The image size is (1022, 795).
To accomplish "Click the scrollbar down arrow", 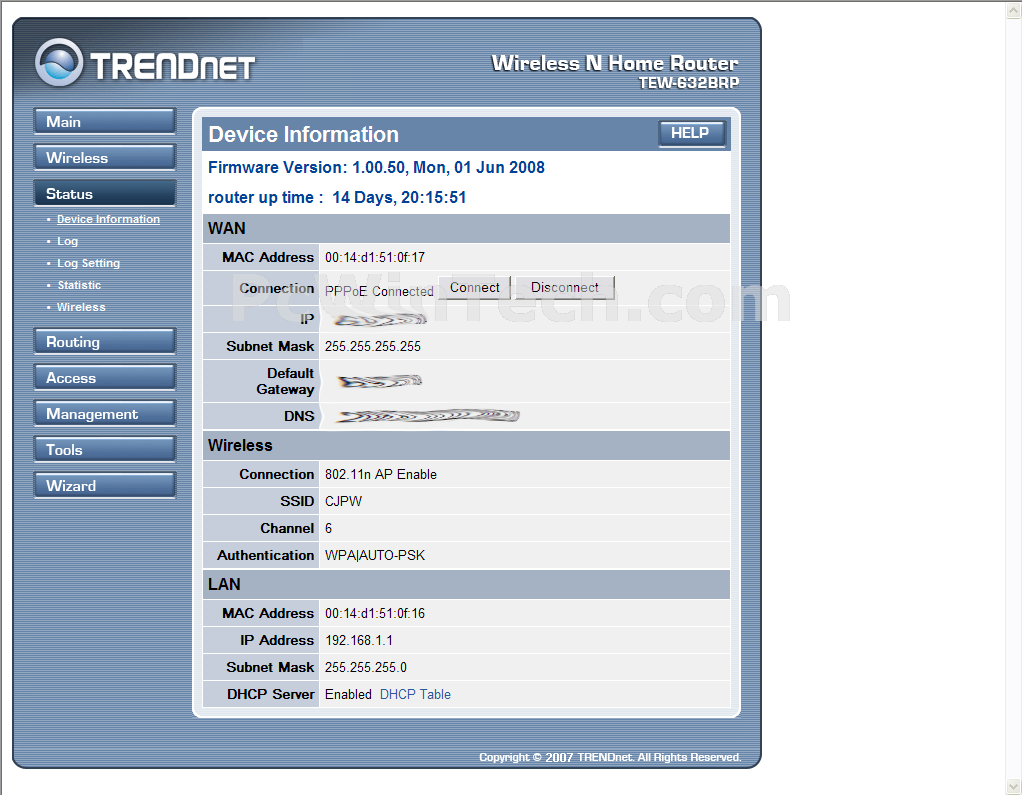I will tap(1014, 786).
